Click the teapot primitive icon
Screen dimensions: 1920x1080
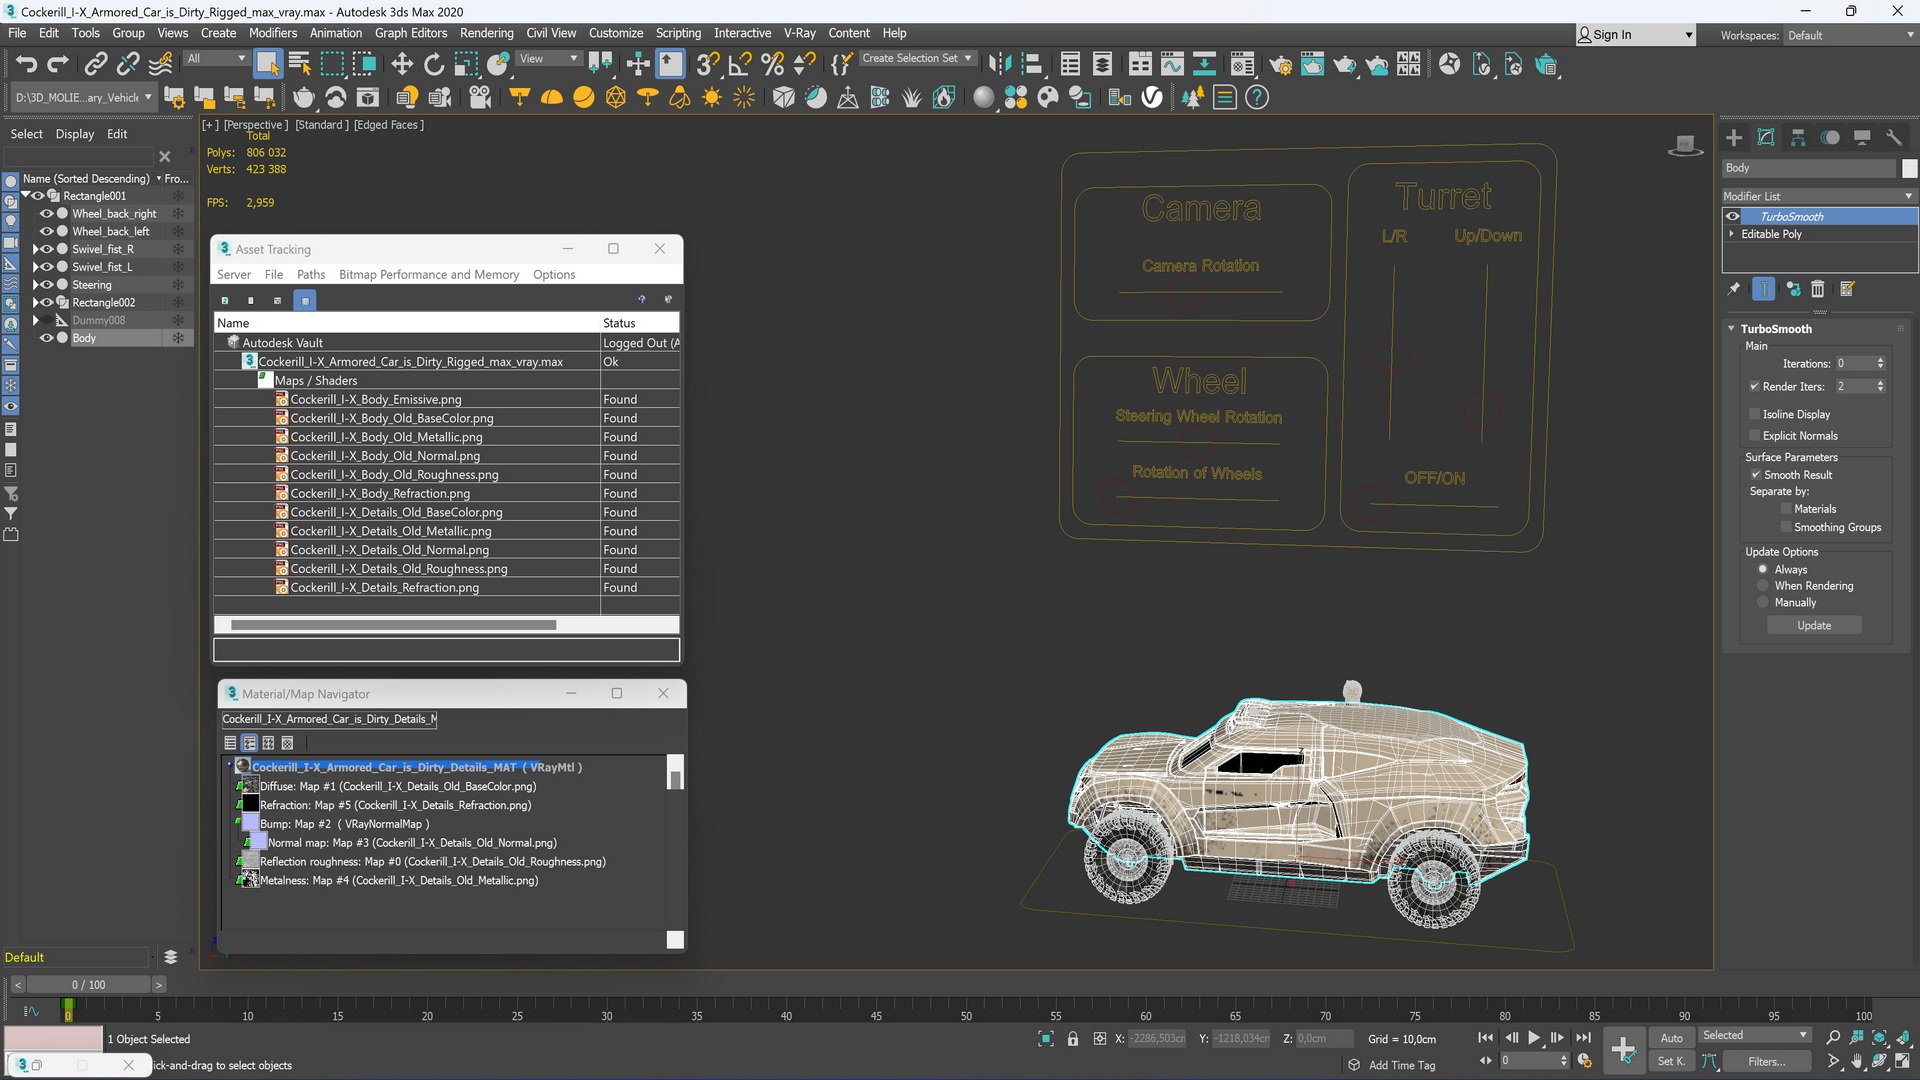pos(303,97)
